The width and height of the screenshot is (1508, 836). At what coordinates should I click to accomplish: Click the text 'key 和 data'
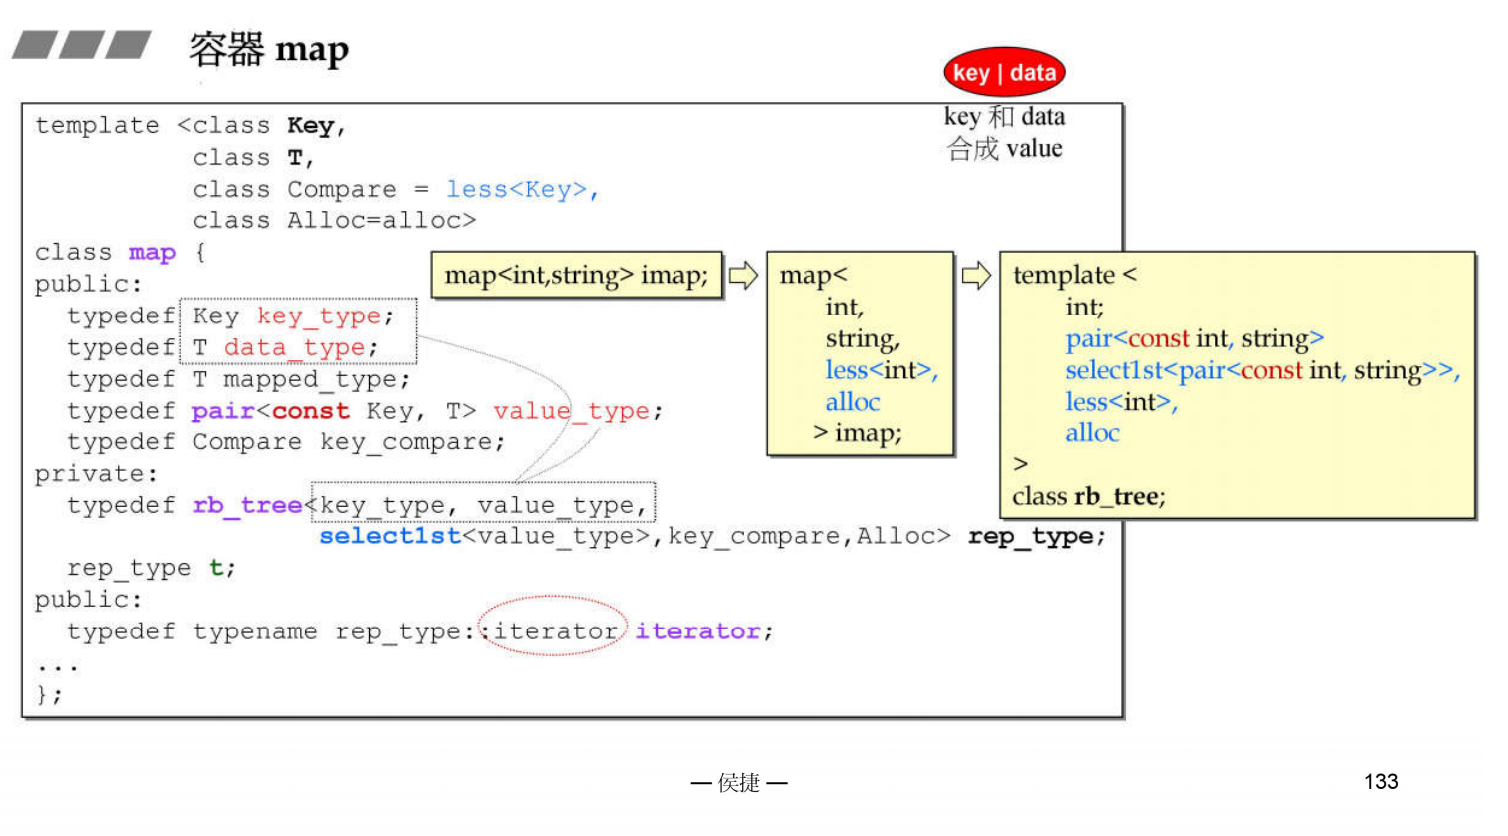click(1004, 117)
